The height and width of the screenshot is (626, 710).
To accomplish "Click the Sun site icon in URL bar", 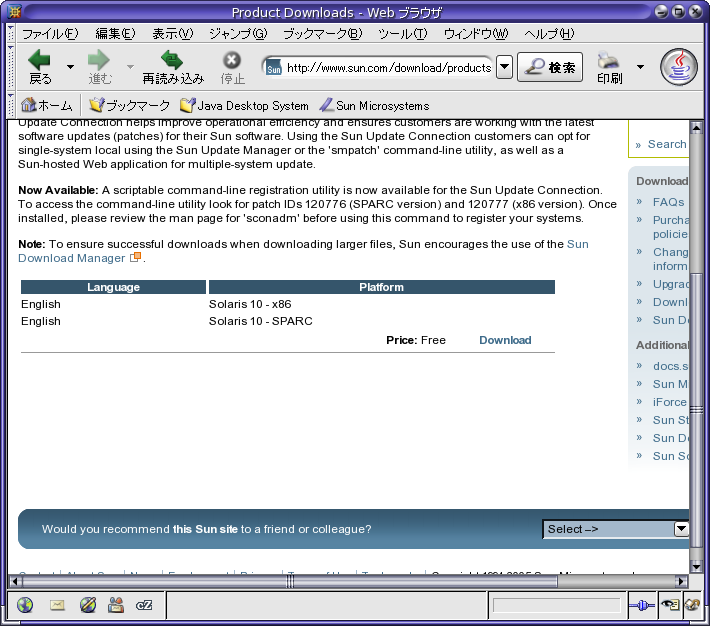I will [273, 67].
